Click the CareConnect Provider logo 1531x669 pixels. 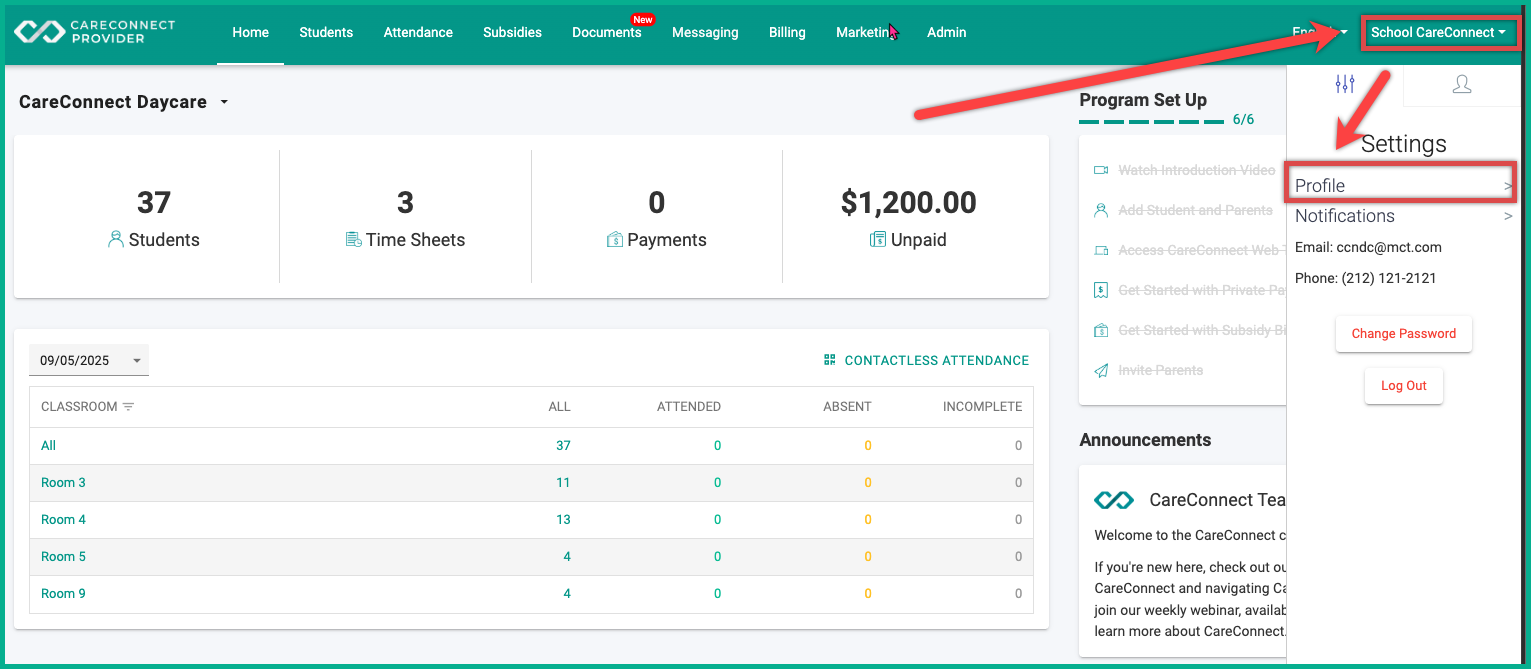[95, 32]
